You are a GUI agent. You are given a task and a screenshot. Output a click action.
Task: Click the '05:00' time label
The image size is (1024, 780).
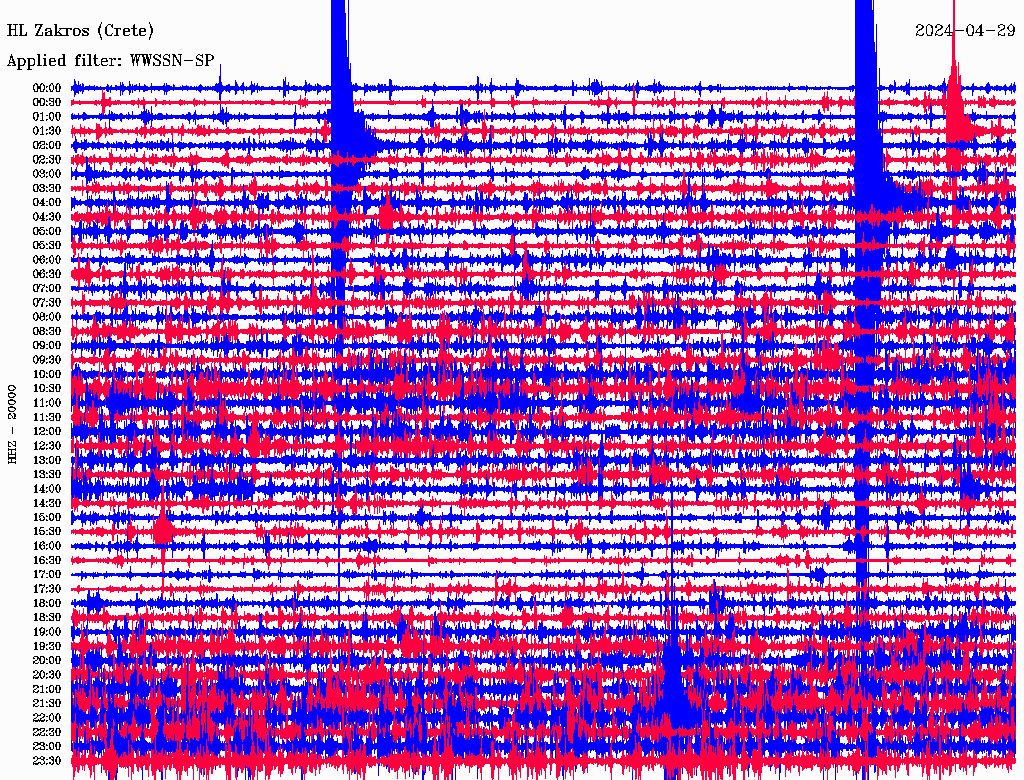pos(47,231)
